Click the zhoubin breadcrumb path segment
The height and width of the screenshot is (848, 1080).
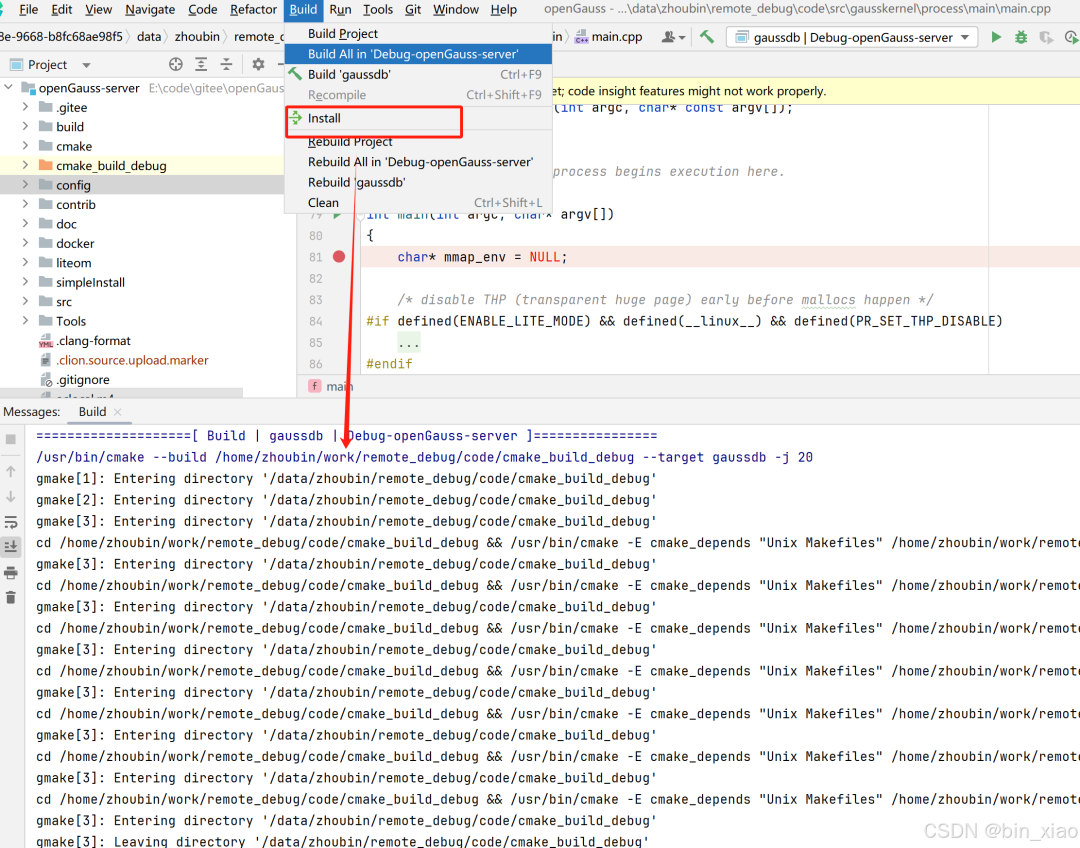click(x=197, y=37)
